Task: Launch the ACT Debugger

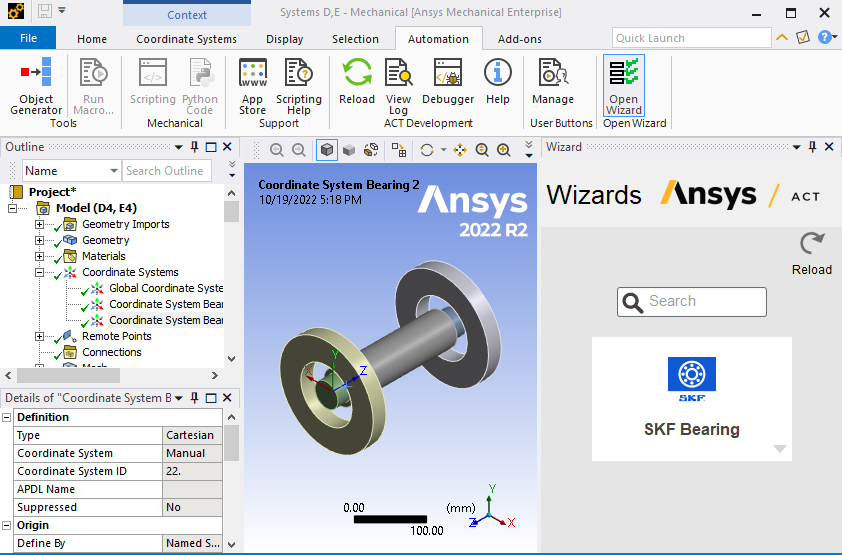Action: click(x=448, y=81)
